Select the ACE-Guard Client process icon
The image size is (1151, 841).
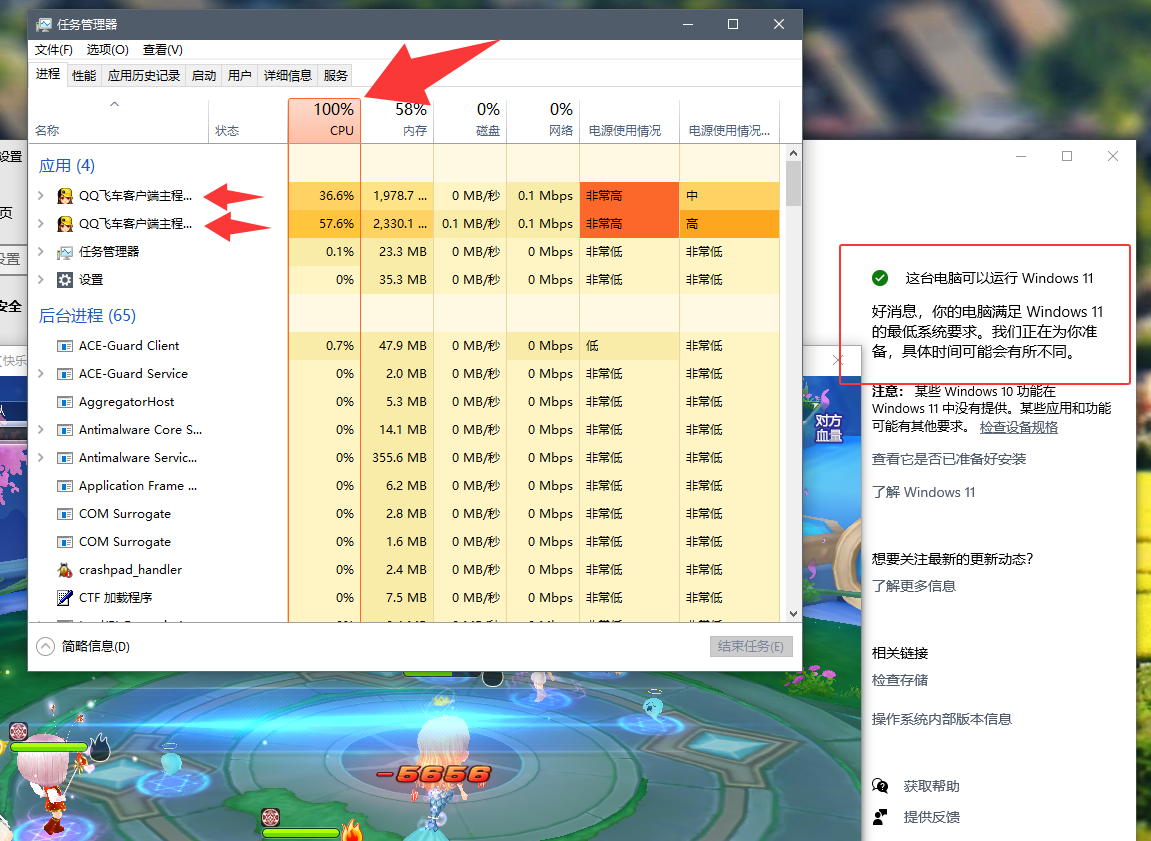pos(65,346)
